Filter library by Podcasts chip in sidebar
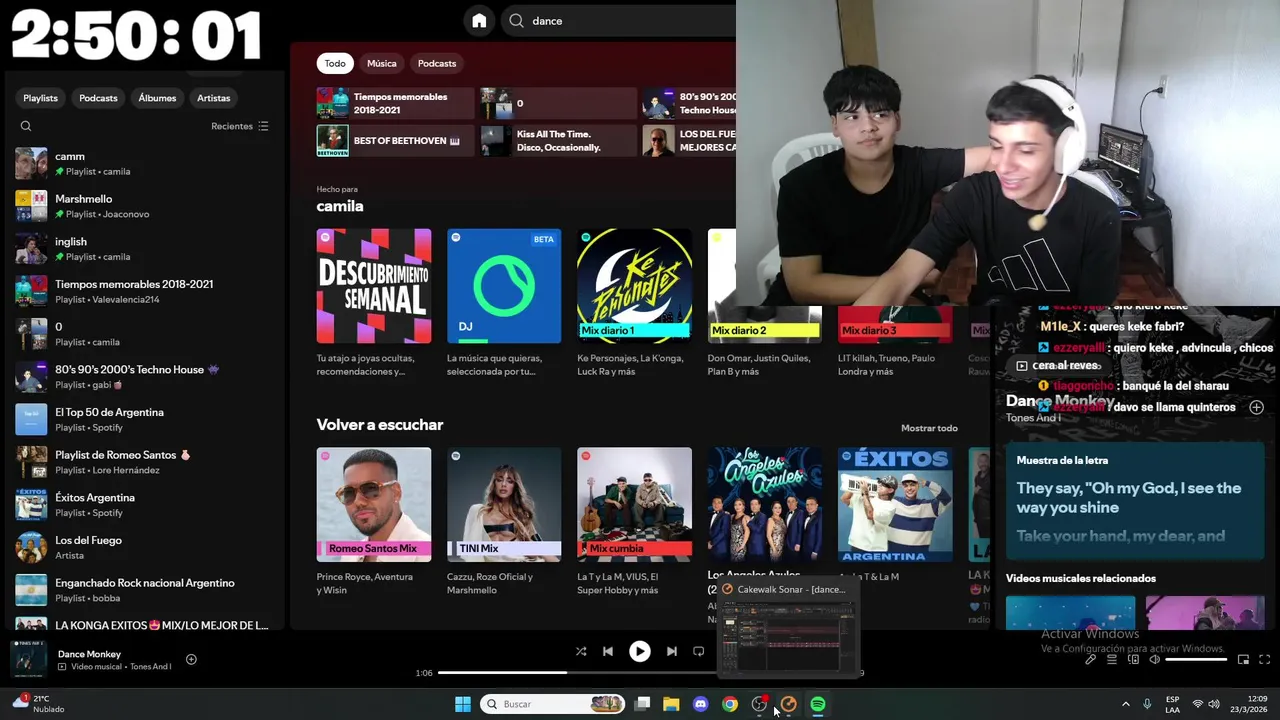The height and width of the screenshot is (720, 1280). point(98,98)
